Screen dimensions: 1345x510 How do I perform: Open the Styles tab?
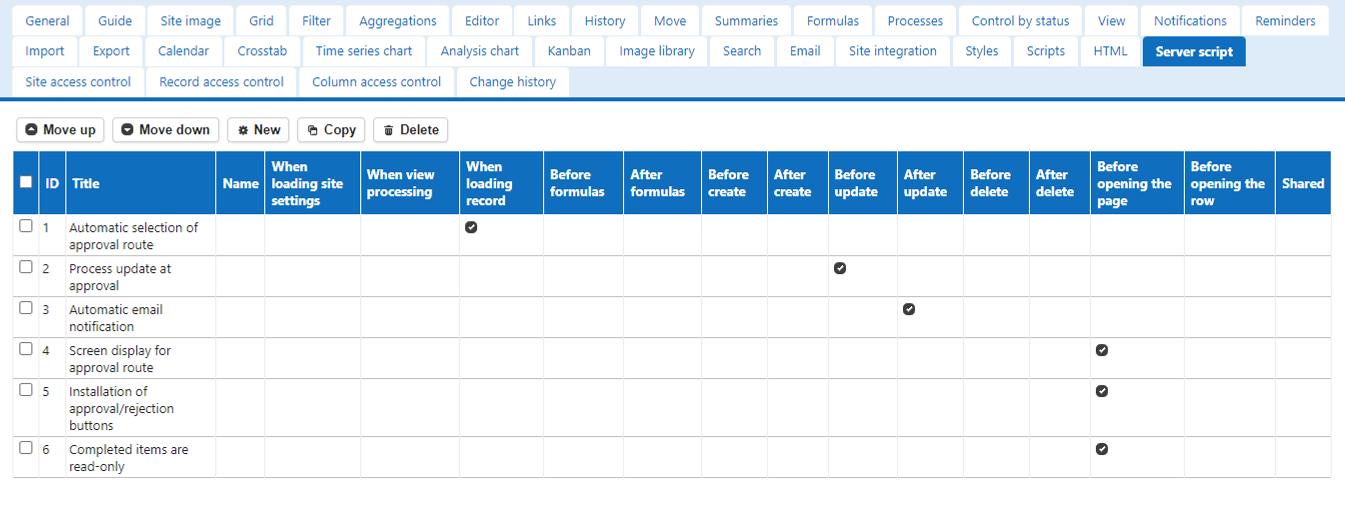tap(982, 51)
